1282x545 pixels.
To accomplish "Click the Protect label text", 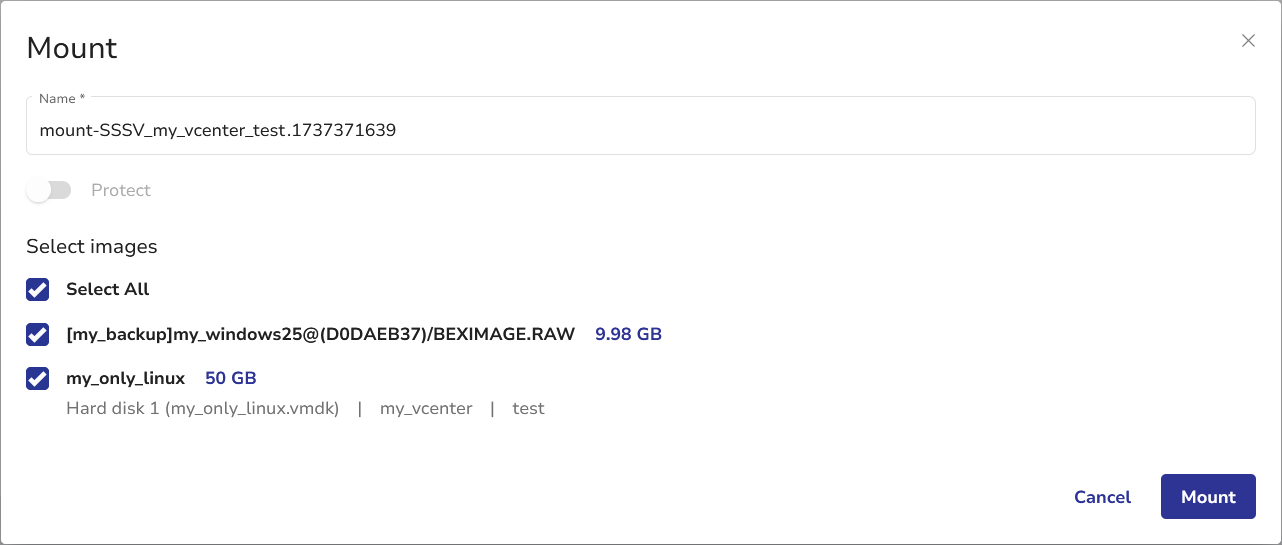I will pos(121,190).
